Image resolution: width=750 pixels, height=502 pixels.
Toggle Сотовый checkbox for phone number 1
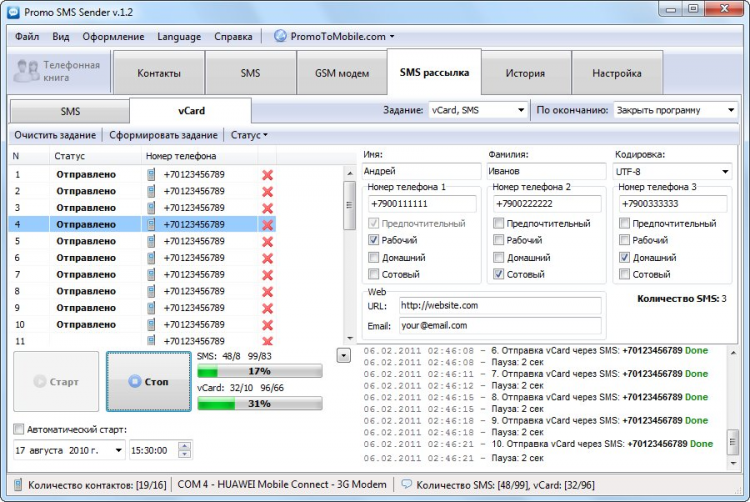point(374,274)
